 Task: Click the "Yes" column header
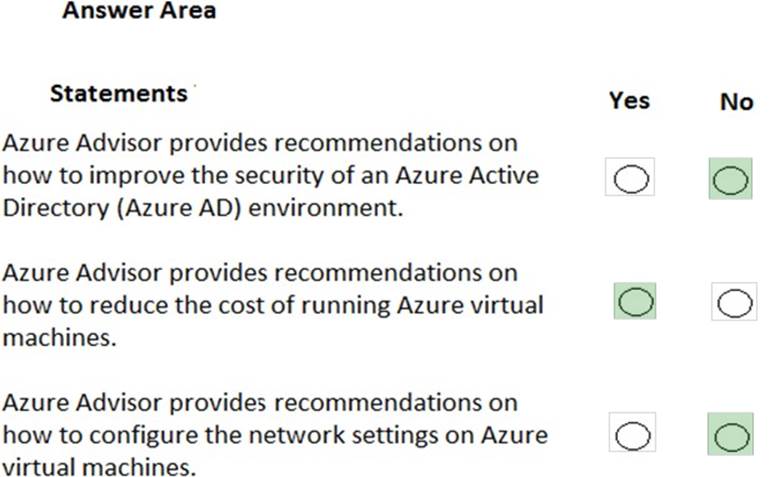(629, 101)
